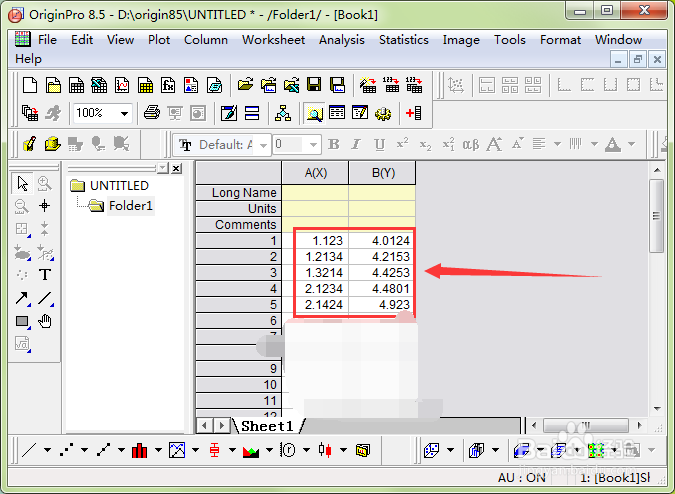
Task: Create a new workbook icon
Action: [76, 85]
